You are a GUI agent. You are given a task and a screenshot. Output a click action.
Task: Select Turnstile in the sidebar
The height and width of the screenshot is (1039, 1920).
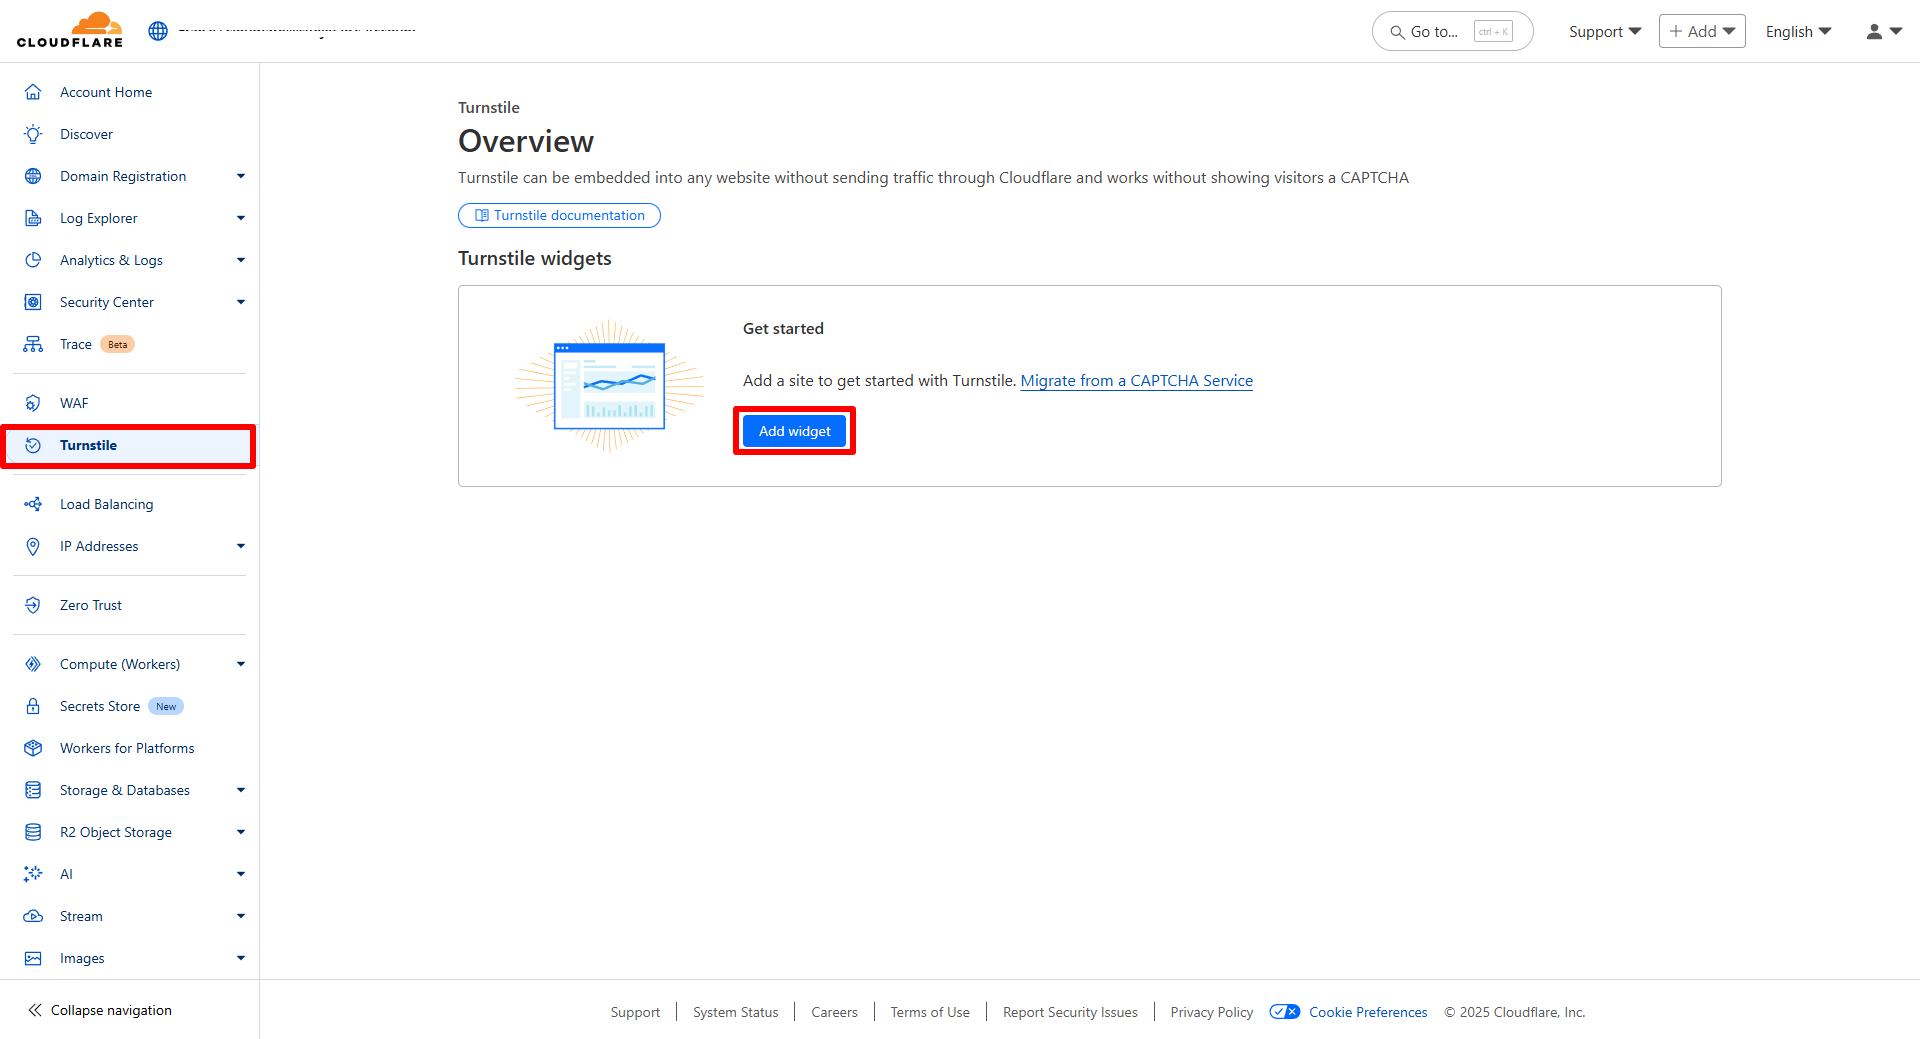click(130, 445)
